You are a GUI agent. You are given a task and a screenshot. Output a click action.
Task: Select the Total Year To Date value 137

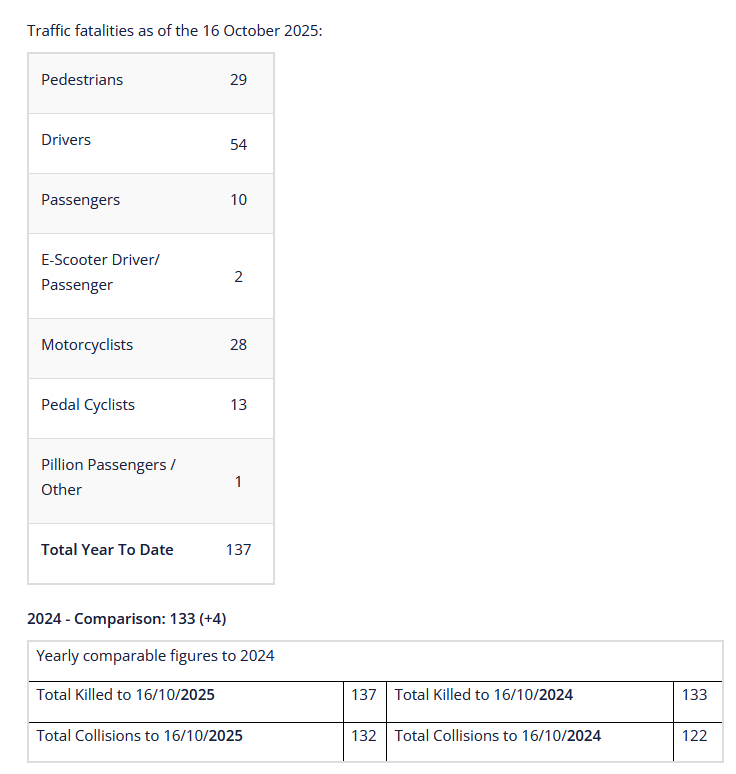point(238,550)
